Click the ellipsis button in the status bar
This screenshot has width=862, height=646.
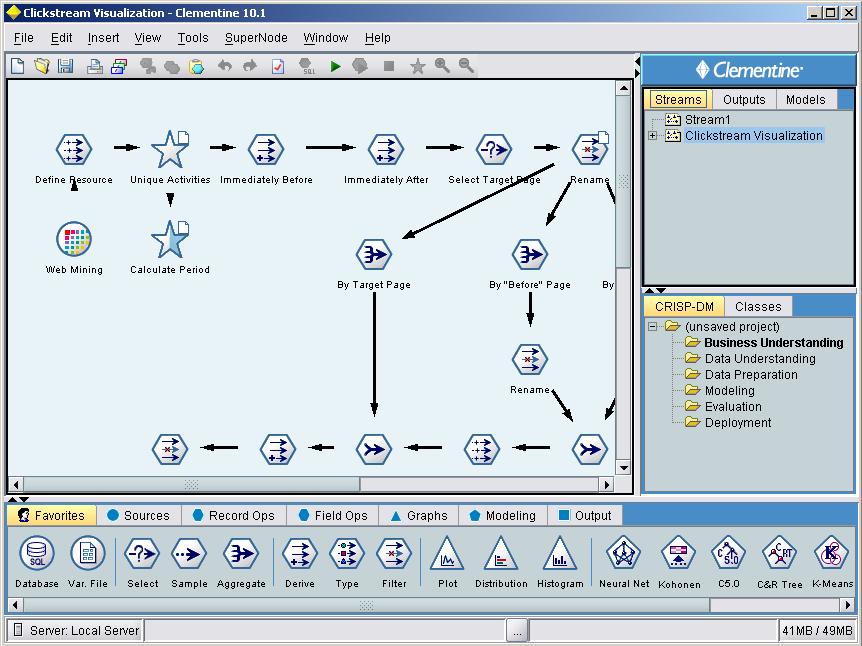tap(517, 630)
